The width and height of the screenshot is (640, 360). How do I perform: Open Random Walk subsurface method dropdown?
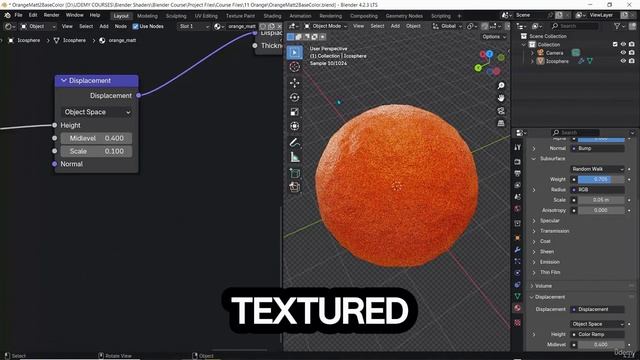coord(597,169)
